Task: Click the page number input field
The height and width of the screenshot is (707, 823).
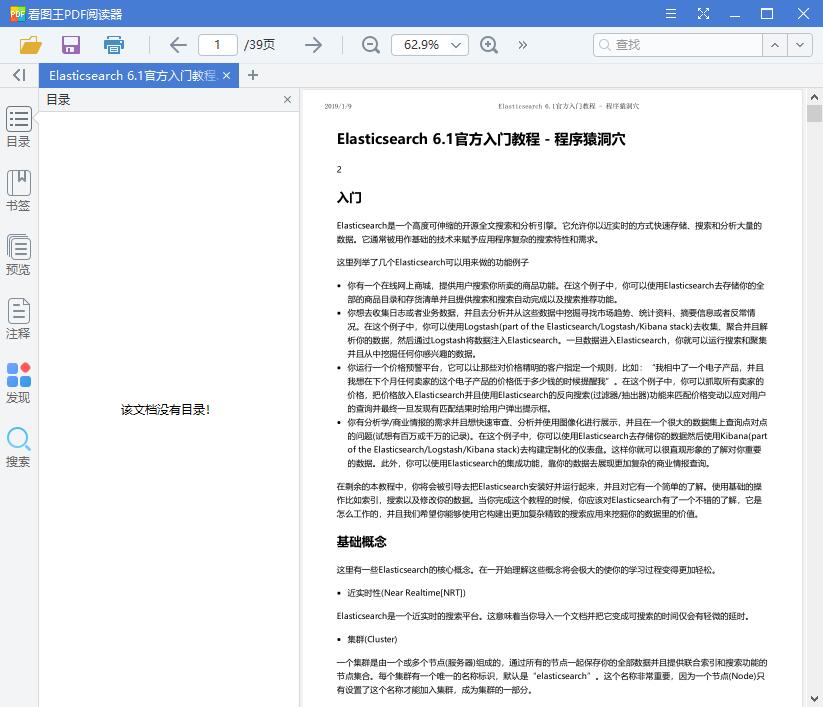Action: [218, 45]
